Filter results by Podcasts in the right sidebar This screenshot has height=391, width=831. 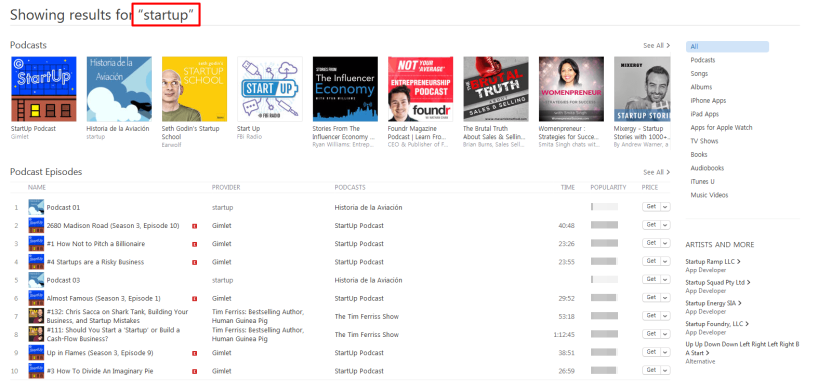pyautogui.click(x=703, y=60)
